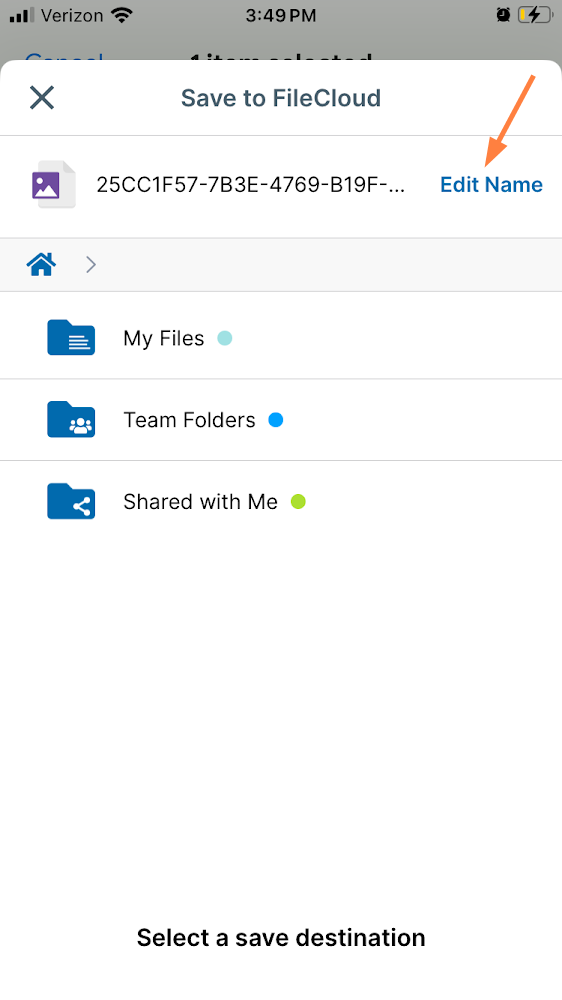
Task: Click the breadcrumb chevron after home
Action: (x=91, y=264)
